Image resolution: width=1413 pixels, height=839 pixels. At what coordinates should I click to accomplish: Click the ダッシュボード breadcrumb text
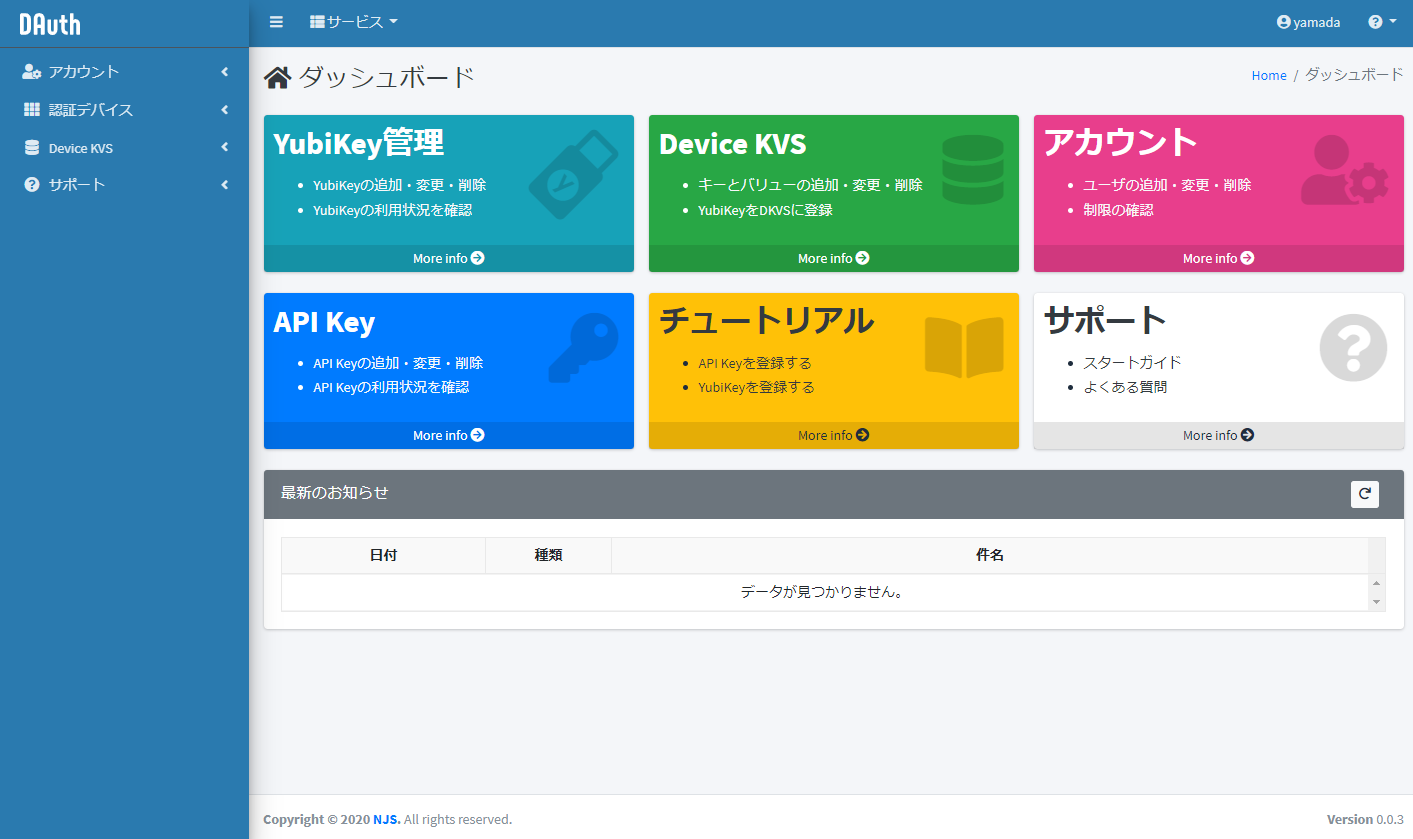[x=1354, y=75]
